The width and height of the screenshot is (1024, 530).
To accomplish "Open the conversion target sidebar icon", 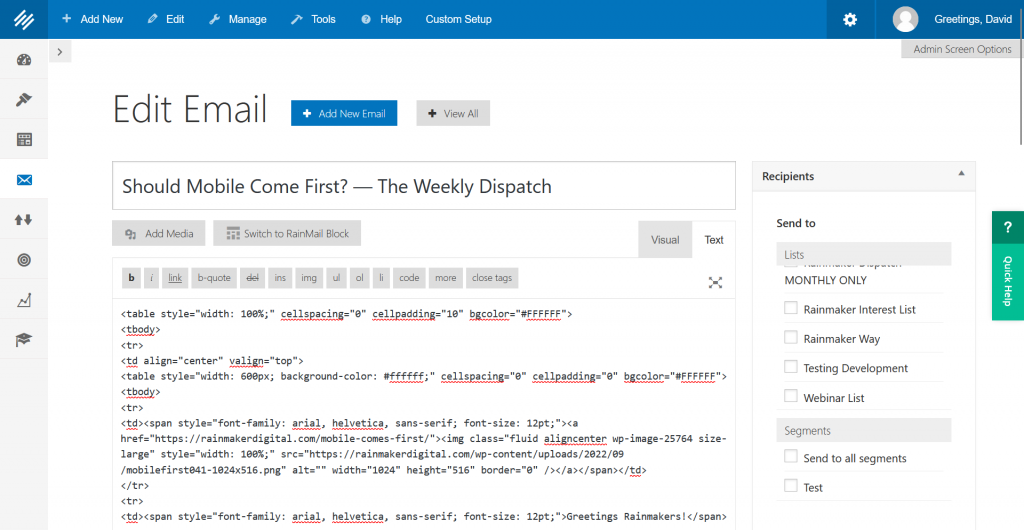I will click(x=24, y=260).
